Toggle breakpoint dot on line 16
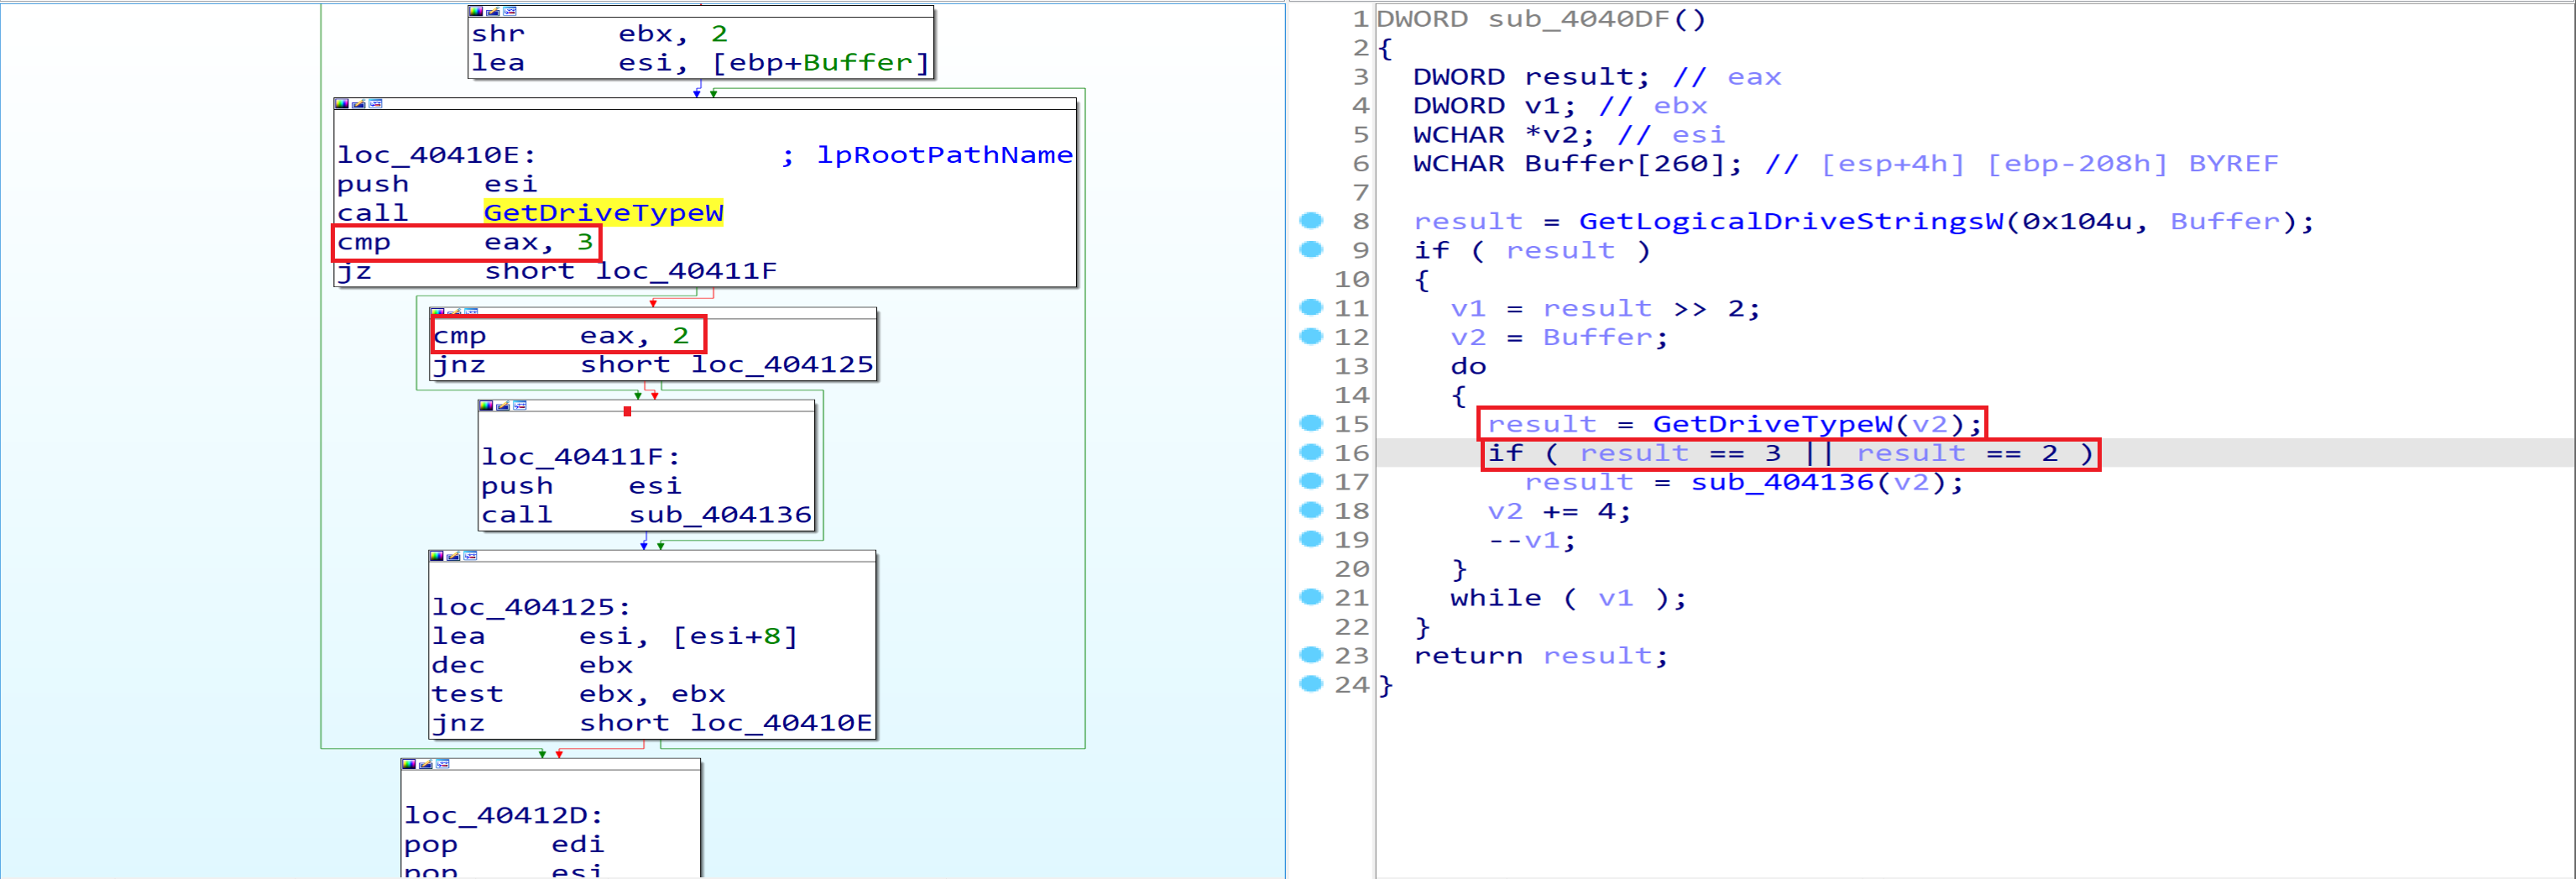Viewport: 2576px width, 879px height. click(1311, 453)
